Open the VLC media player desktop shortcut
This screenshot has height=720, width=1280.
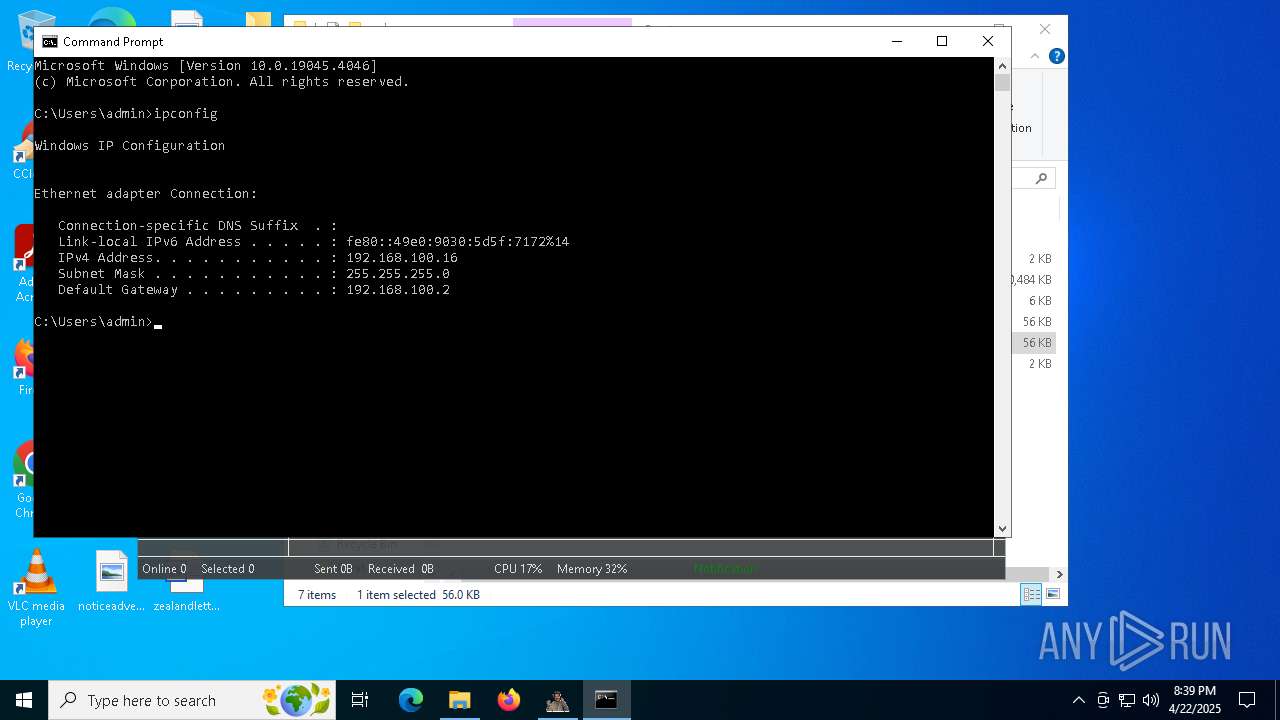[x=36, y=589]
